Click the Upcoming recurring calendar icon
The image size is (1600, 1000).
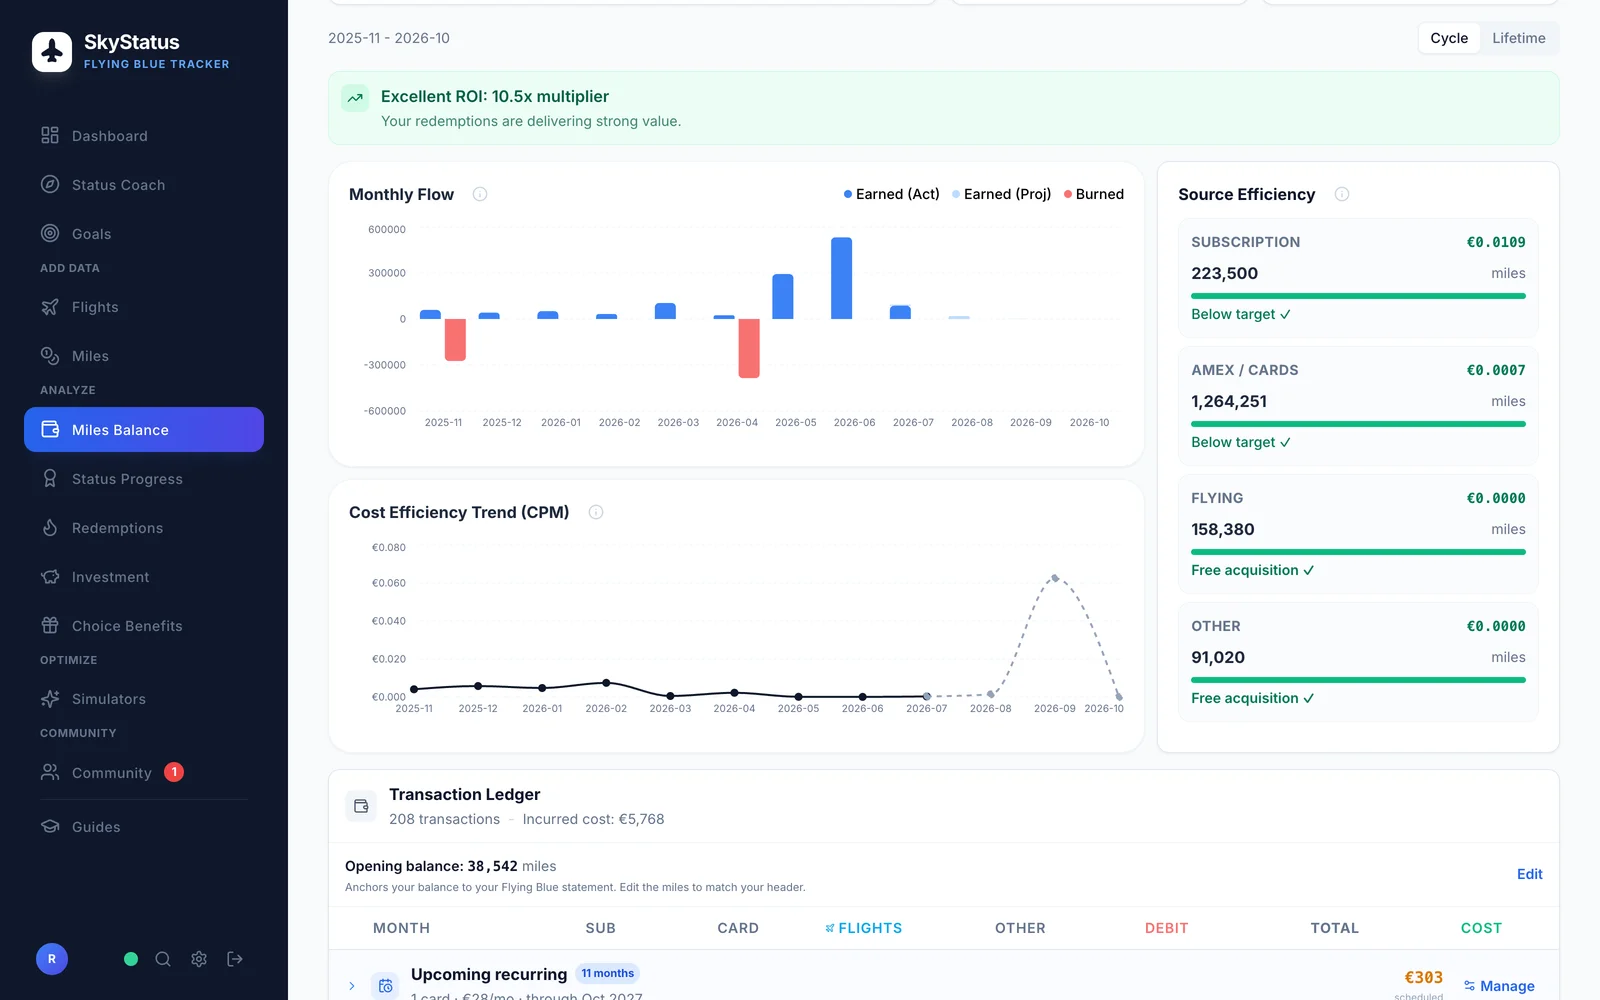[385, 986]
